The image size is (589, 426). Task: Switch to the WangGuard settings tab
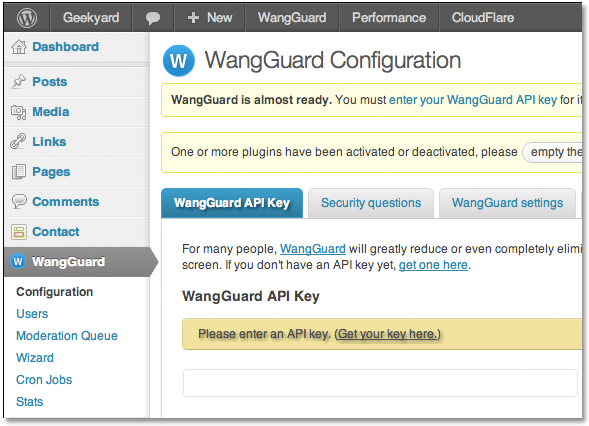(x=507, y=203)
